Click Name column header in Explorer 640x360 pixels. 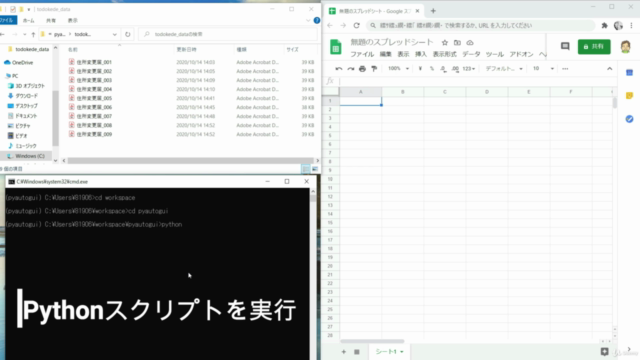pos(73,49)
